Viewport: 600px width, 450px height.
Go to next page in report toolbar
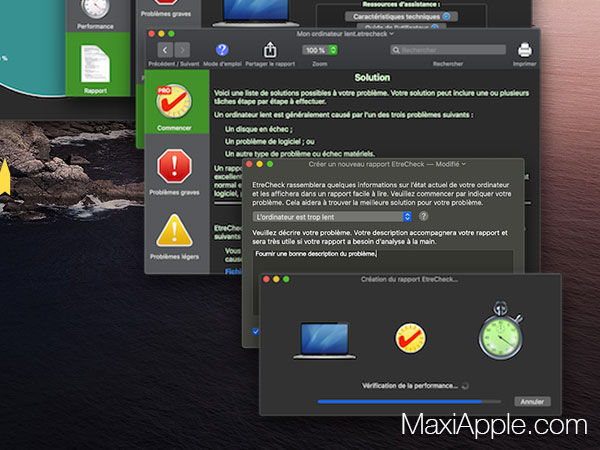point(182,50)
